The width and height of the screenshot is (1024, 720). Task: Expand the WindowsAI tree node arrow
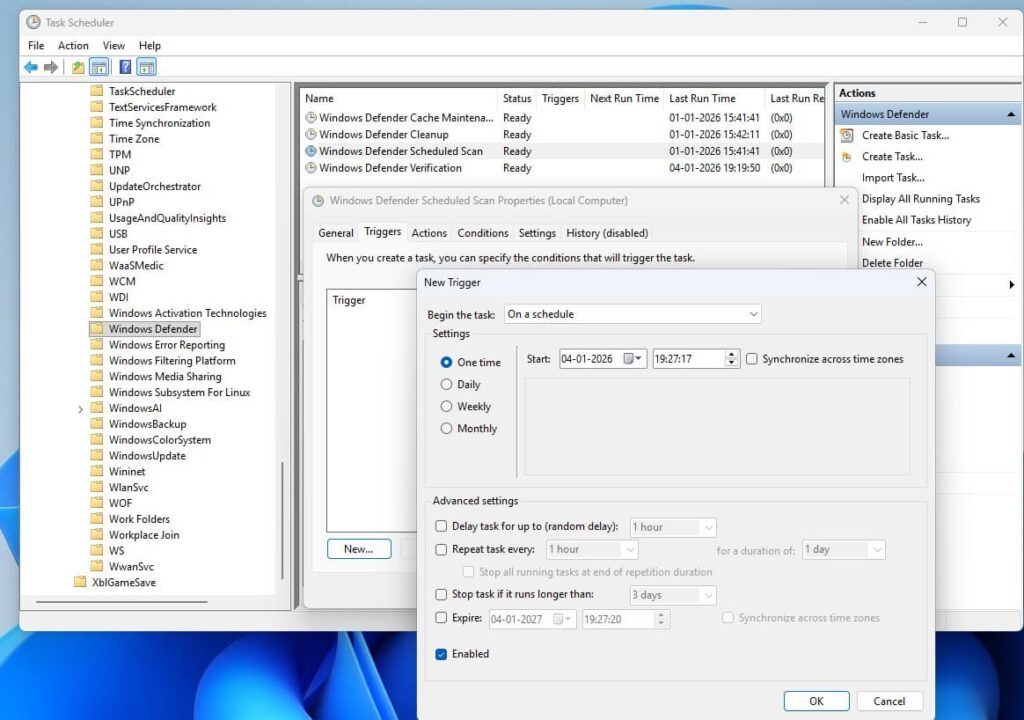[x=80, y=409]
